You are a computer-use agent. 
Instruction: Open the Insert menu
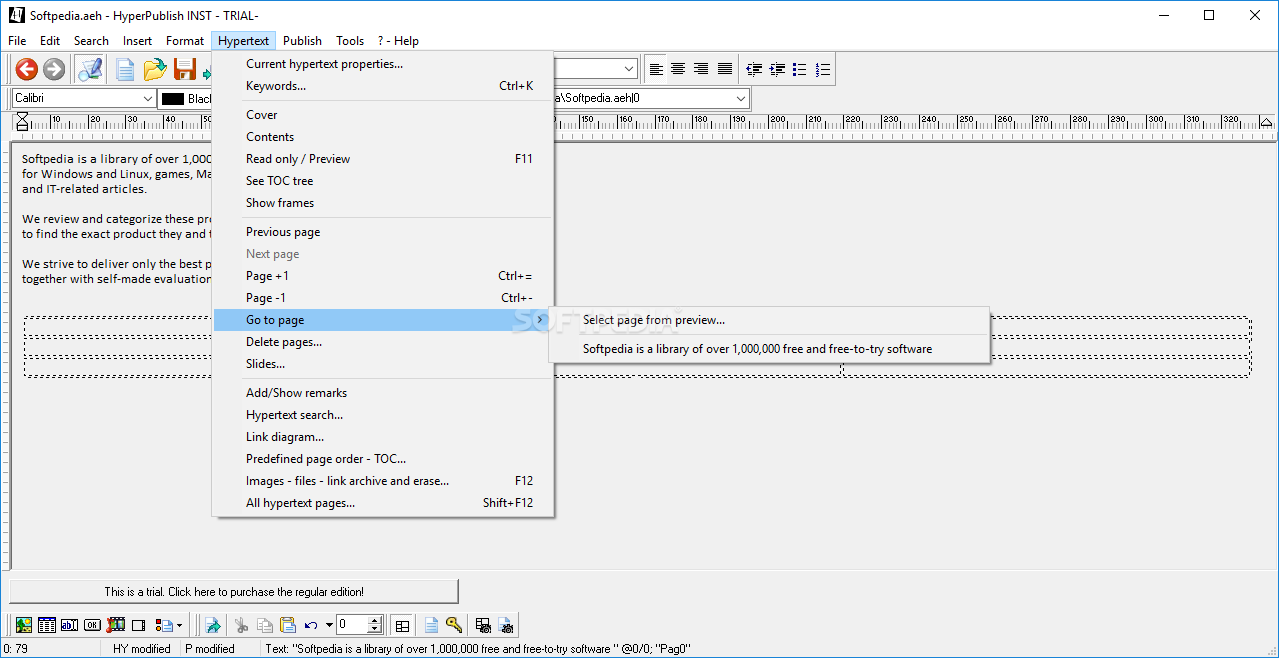click(138, 41)
